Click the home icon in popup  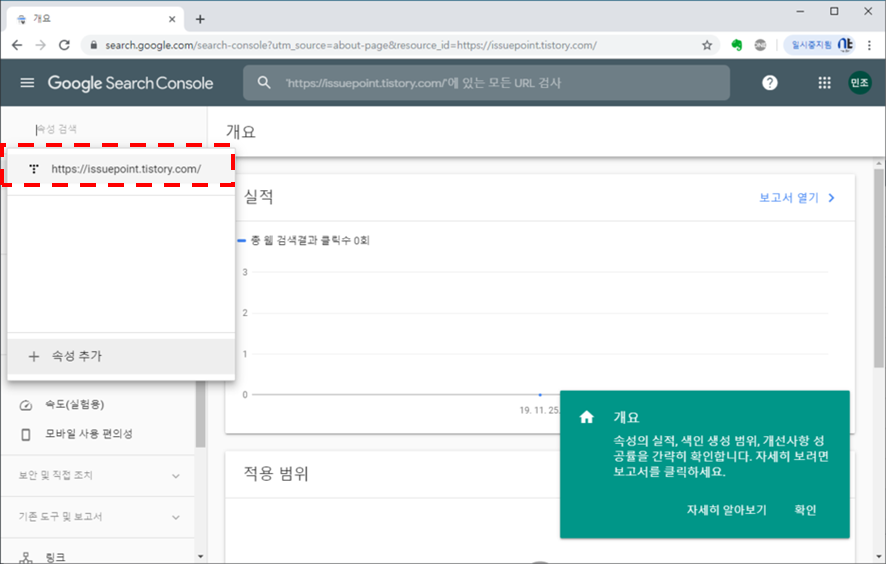coord(587,417)
